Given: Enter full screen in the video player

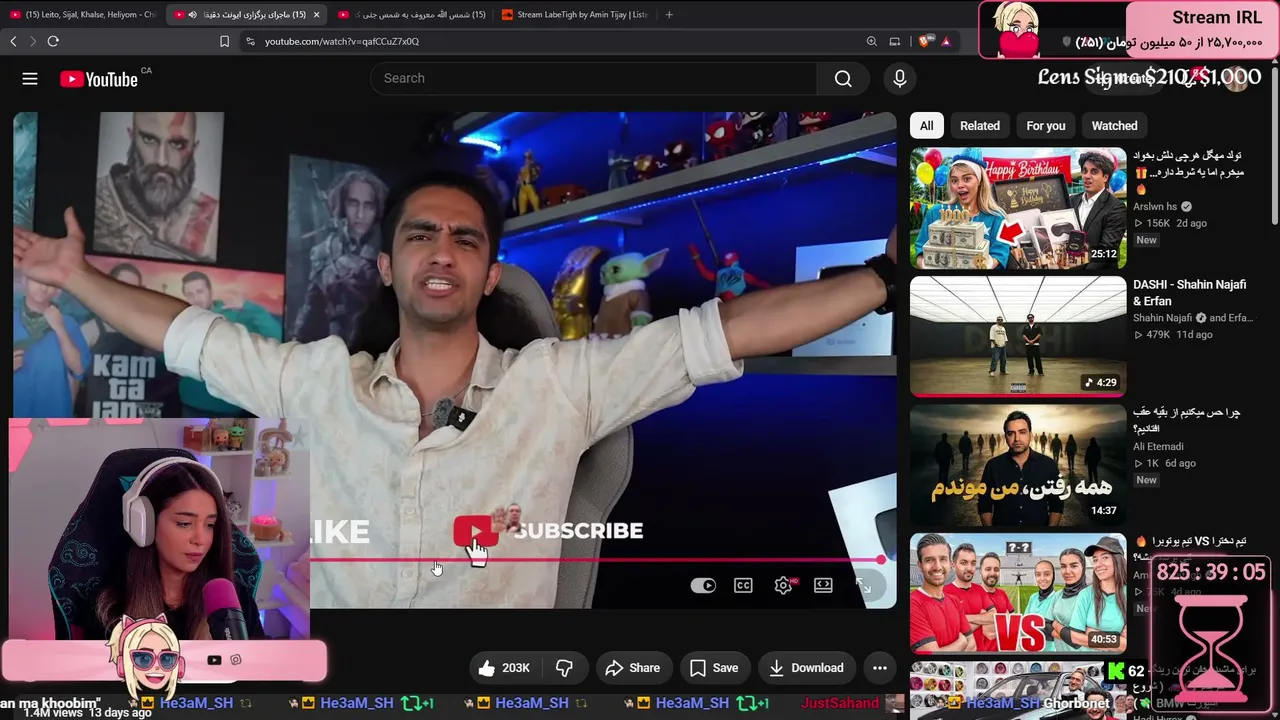Looking at the screenshot, I should click(863, 585).
